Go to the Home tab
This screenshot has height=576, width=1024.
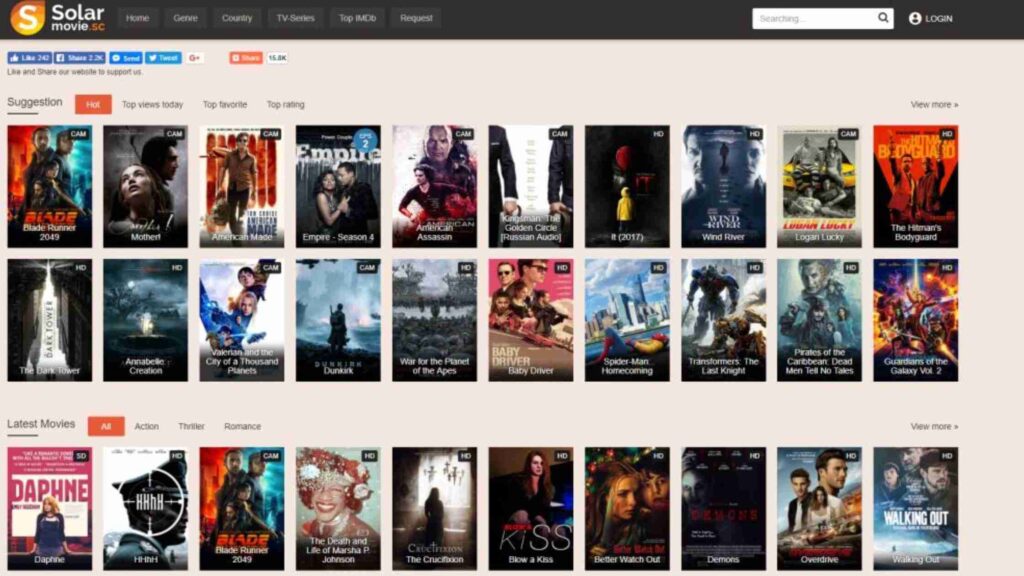[137, 18]
